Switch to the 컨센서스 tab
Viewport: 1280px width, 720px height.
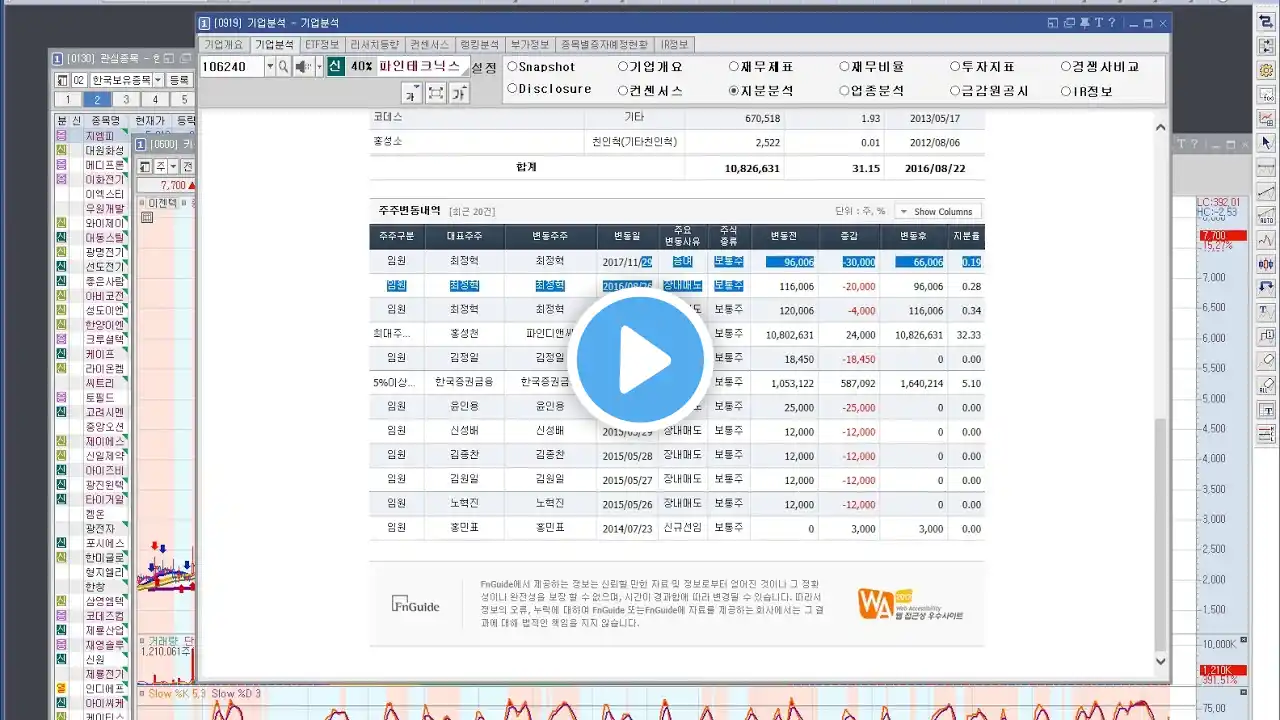[x=430, y=44]
